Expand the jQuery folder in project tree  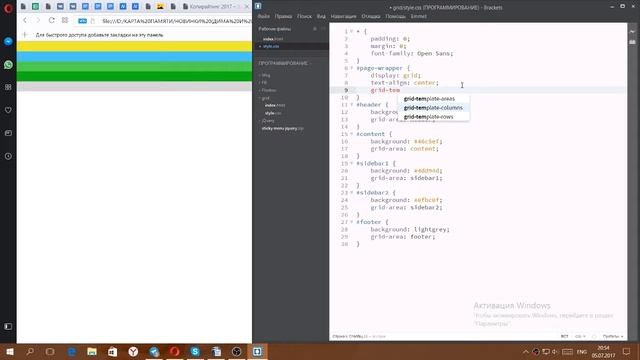(x=267, y=121)
